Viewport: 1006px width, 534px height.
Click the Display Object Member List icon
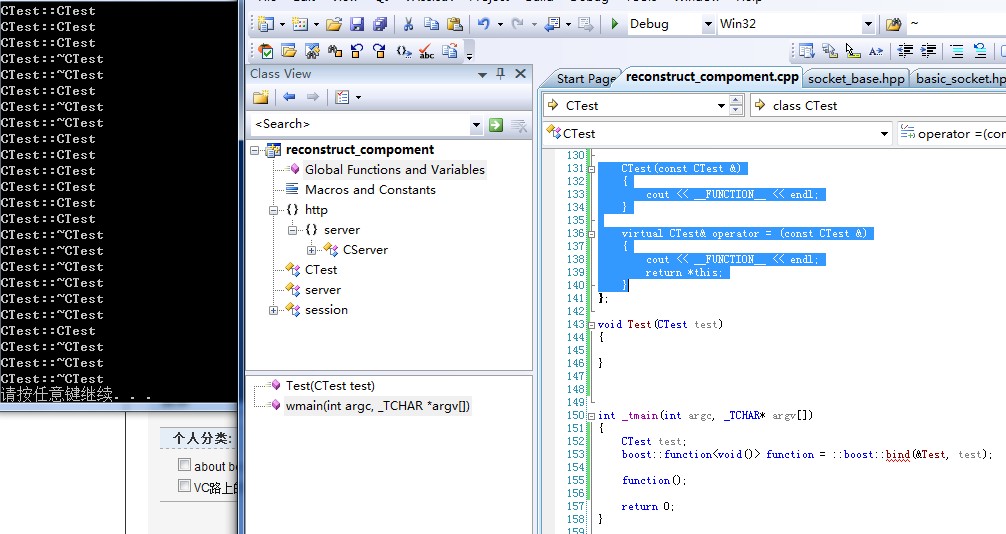click(x=806, y=51)
